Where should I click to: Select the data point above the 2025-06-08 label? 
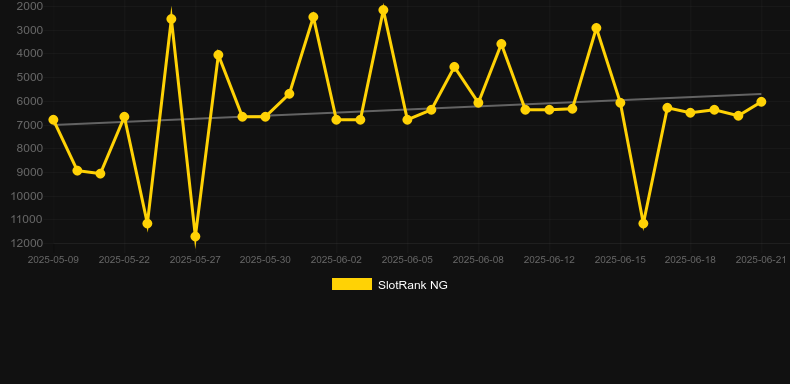tap(478, 103)
